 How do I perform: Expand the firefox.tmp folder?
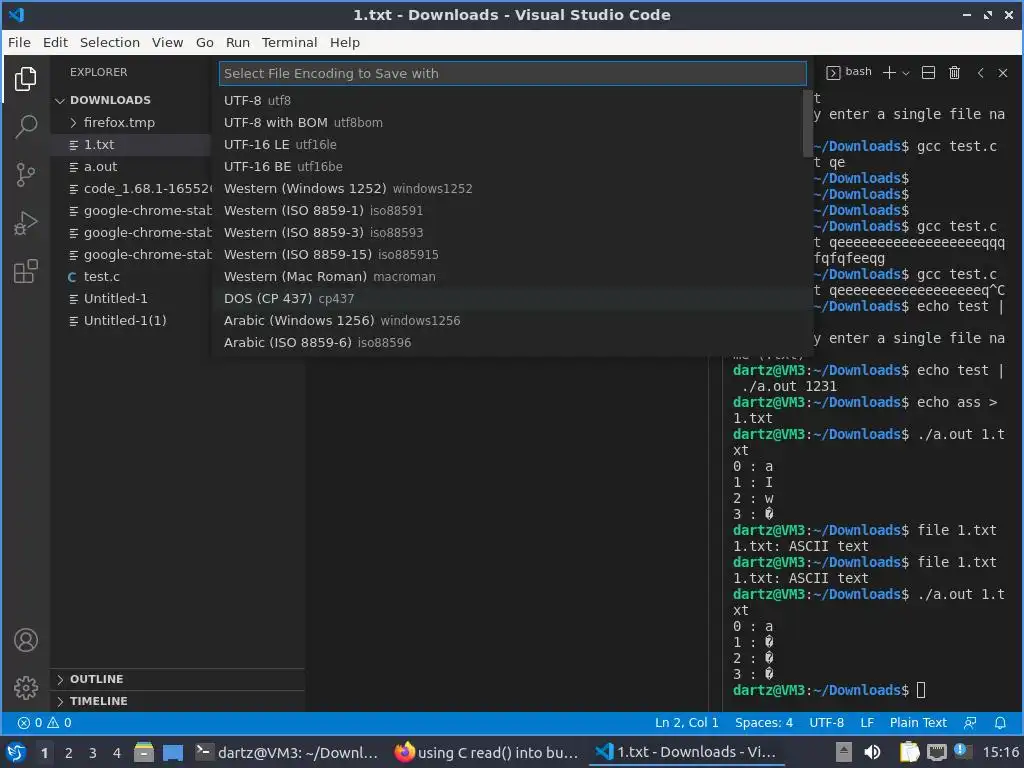click(119, 123)
